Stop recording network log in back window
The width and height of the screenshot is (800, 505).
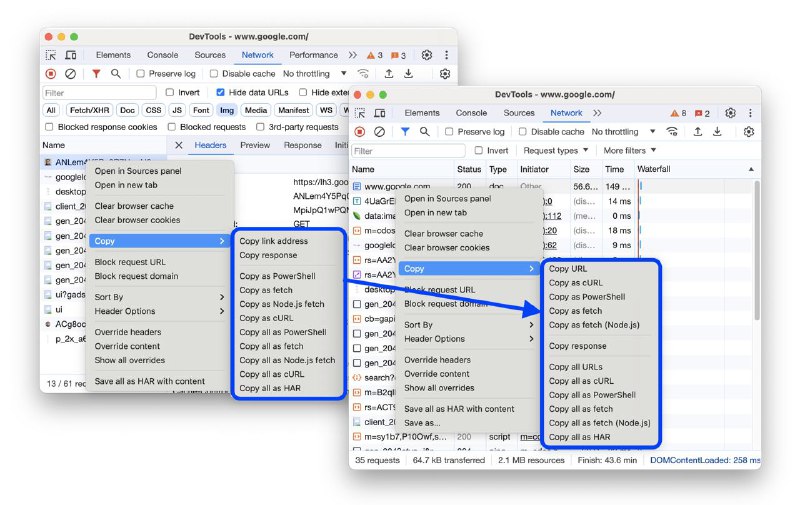click(51, 74)
